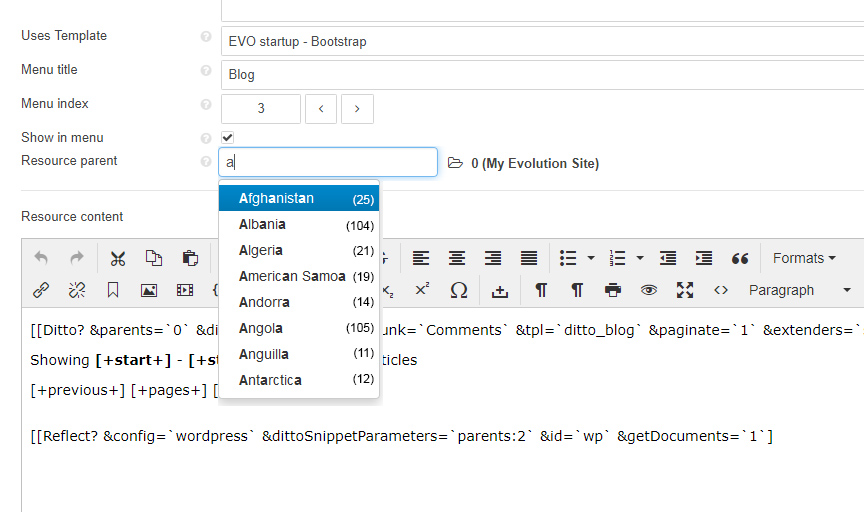Justify text in editor
This screenshot has width=864, height=512.
[529, 258]
